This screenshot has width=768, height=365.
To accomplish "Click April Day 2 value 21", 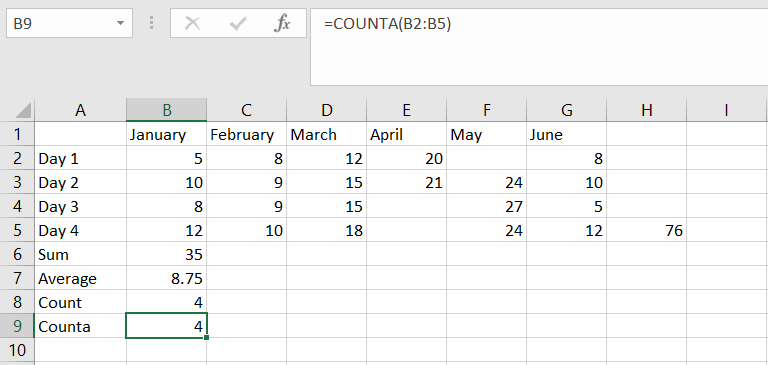I will [x=407, y=182].
